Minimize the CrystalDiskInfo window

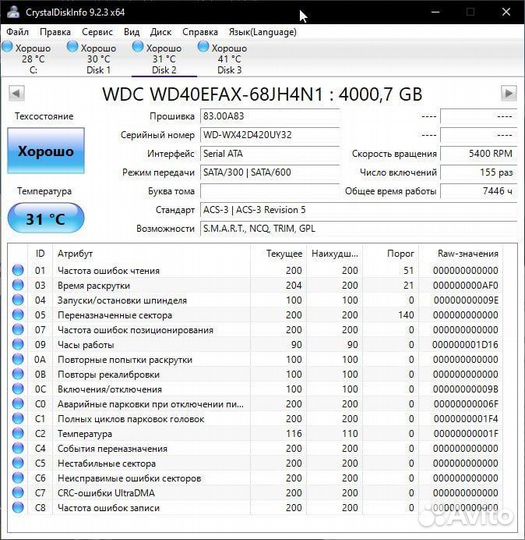point(435,12)
